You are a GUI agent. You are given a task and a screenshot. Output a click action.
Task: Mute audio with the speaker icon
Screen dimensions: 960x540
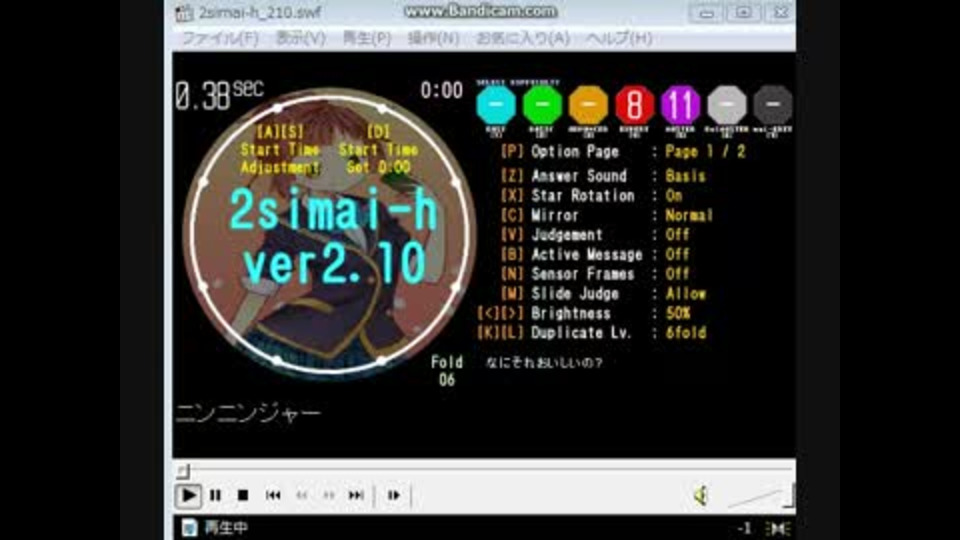tap(701, 495)
